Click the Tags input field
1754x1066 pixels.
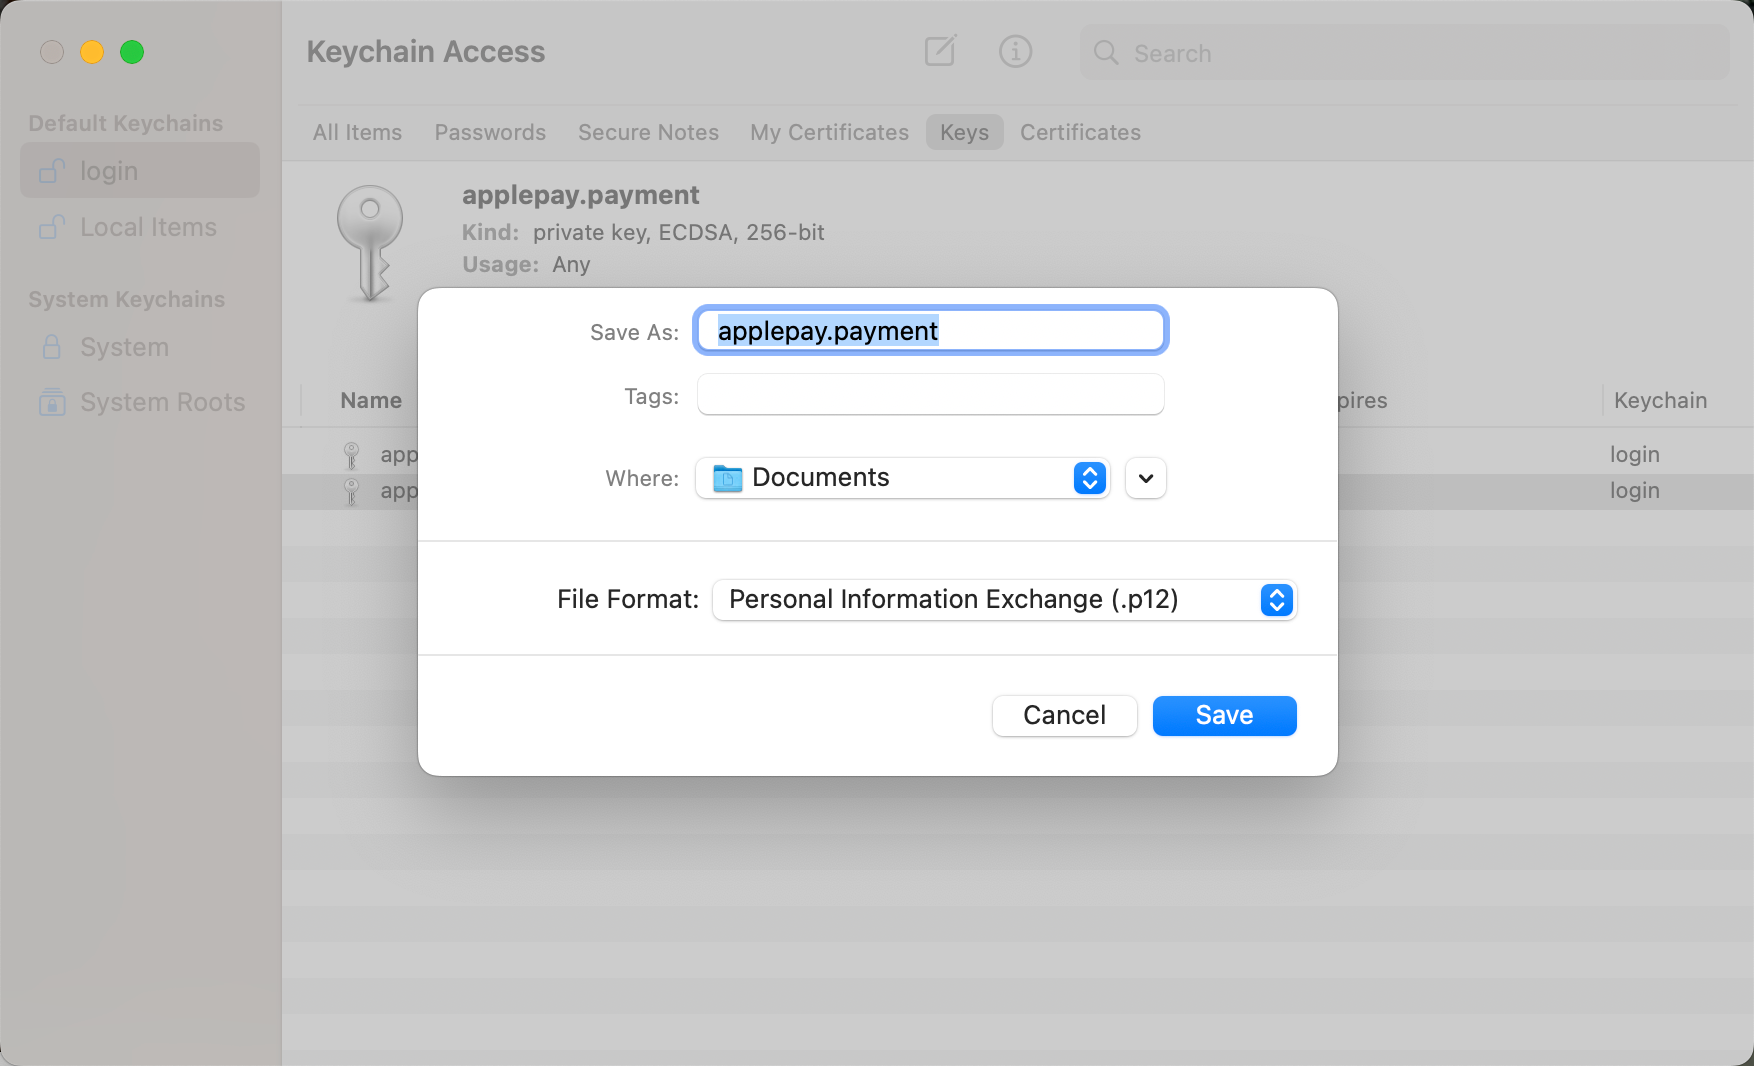tap(931, 395)
